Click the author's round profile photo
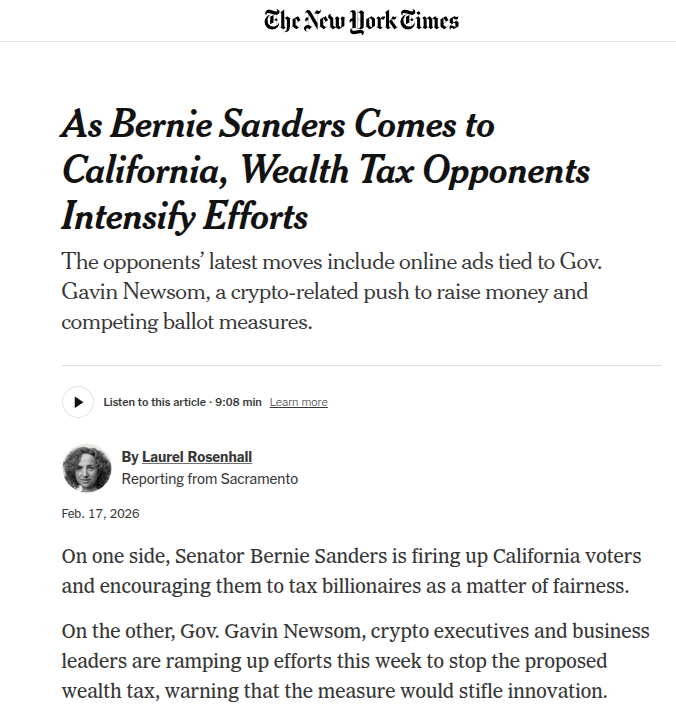This screenshot has height=712, width=676. click(x=87, y=468)
